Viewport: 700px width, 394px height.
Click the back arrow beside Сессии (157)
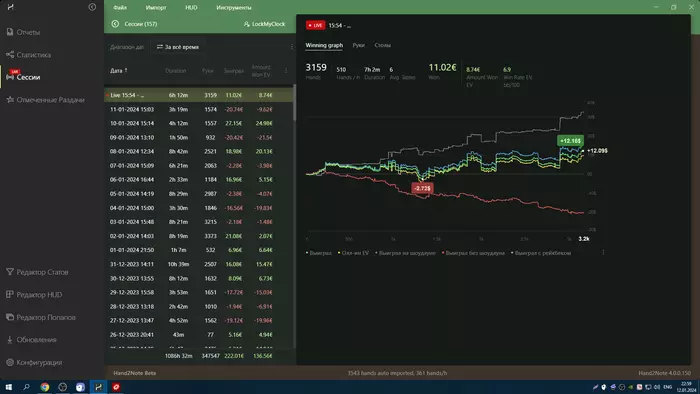(115, 24)
